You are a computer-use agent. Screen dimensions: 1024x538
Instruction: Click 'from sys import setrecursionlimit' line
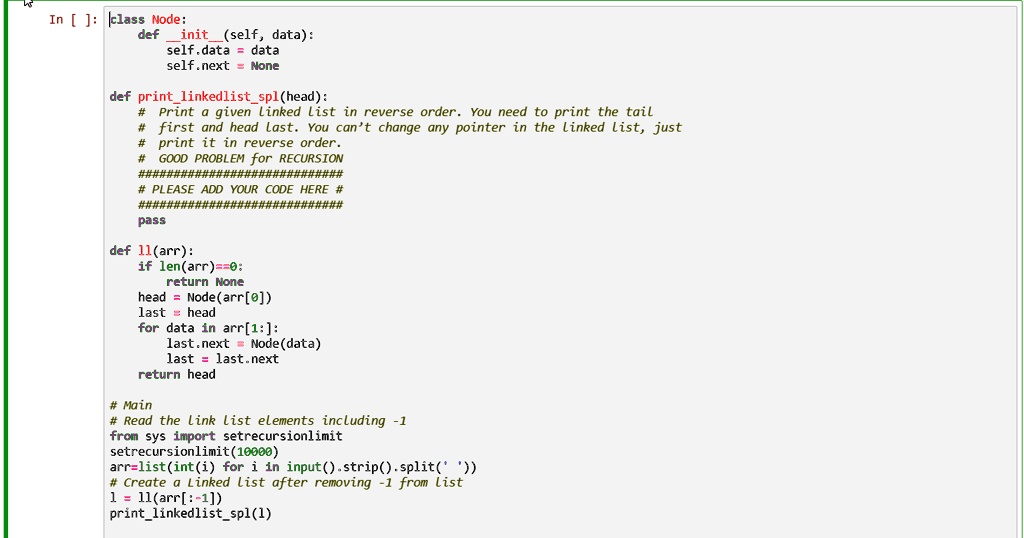coord(226,436)
